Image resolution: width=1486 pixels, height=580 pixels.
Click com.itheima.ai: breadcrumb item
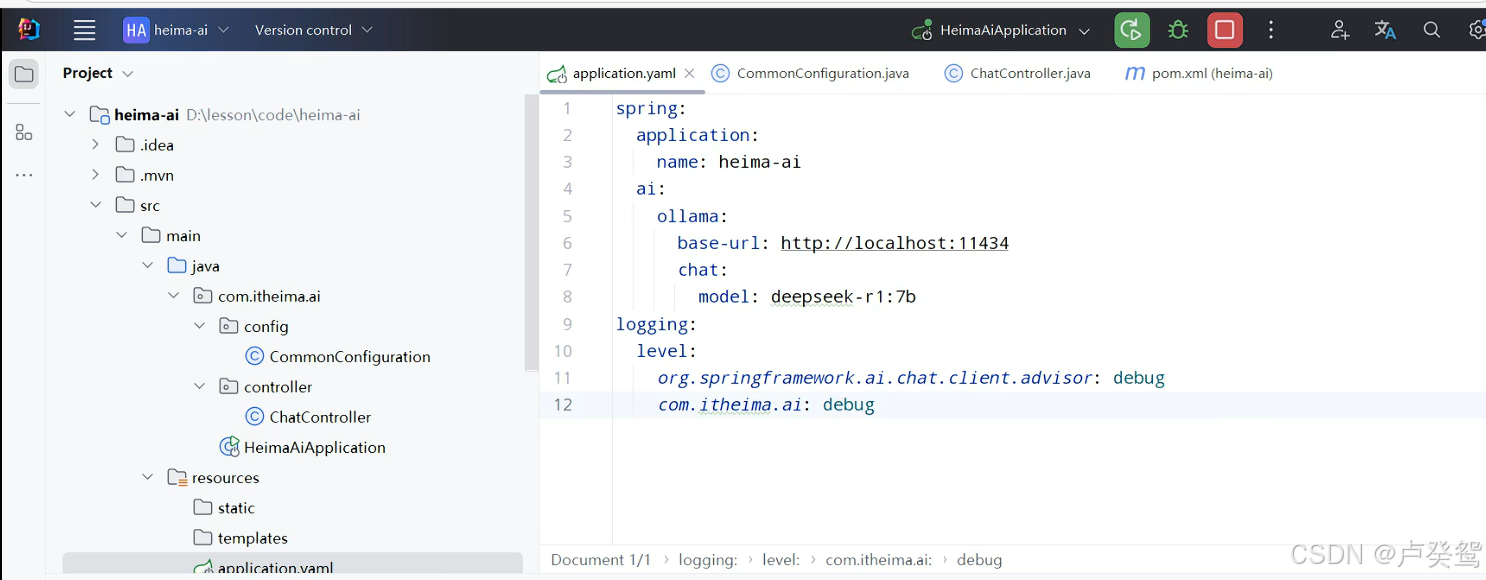pyautogui.click(x=878, y=560)
